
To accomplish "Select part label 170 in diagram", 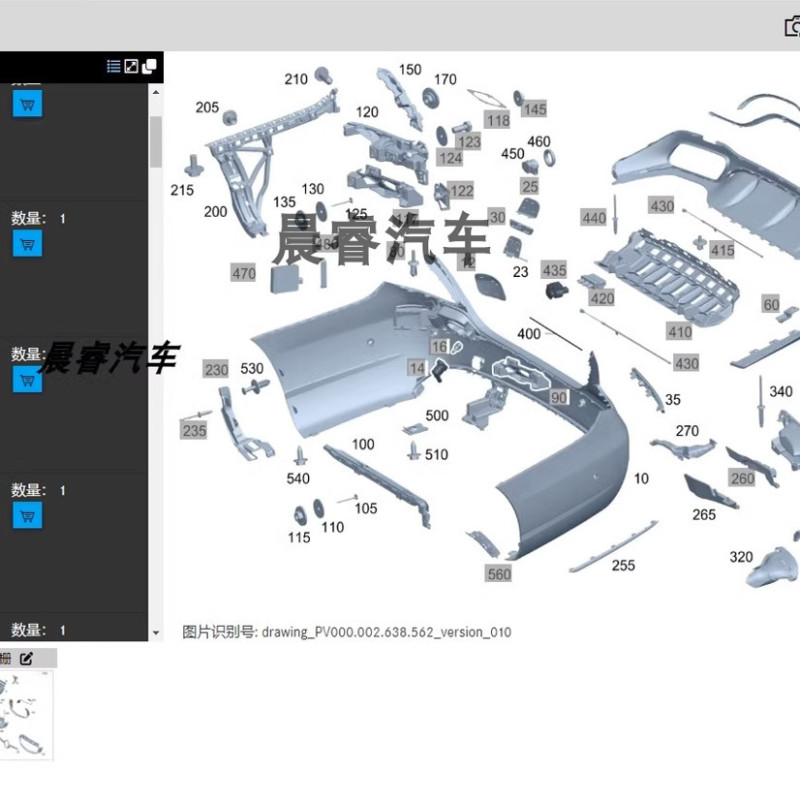I will [445, 79].
